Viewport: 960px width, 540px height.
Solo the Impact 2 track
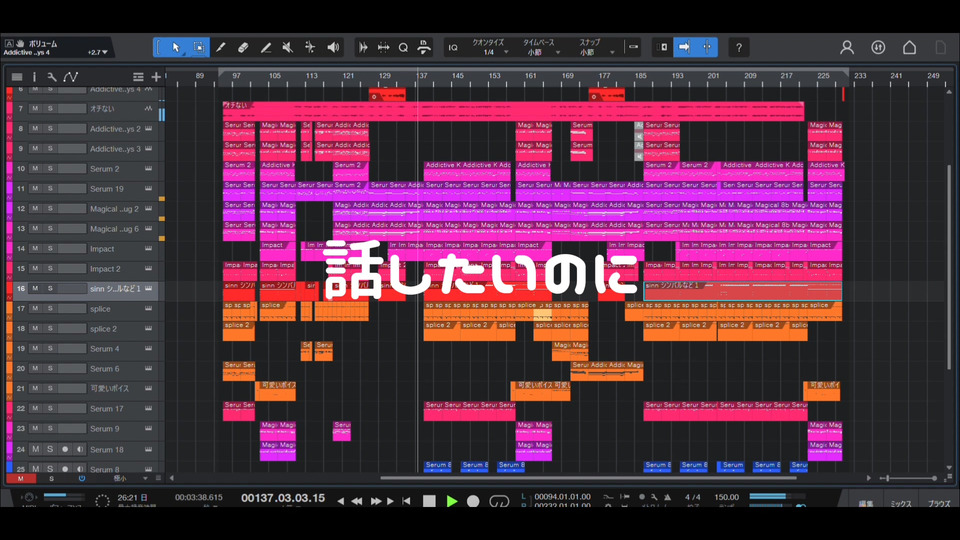click(50, 269)
